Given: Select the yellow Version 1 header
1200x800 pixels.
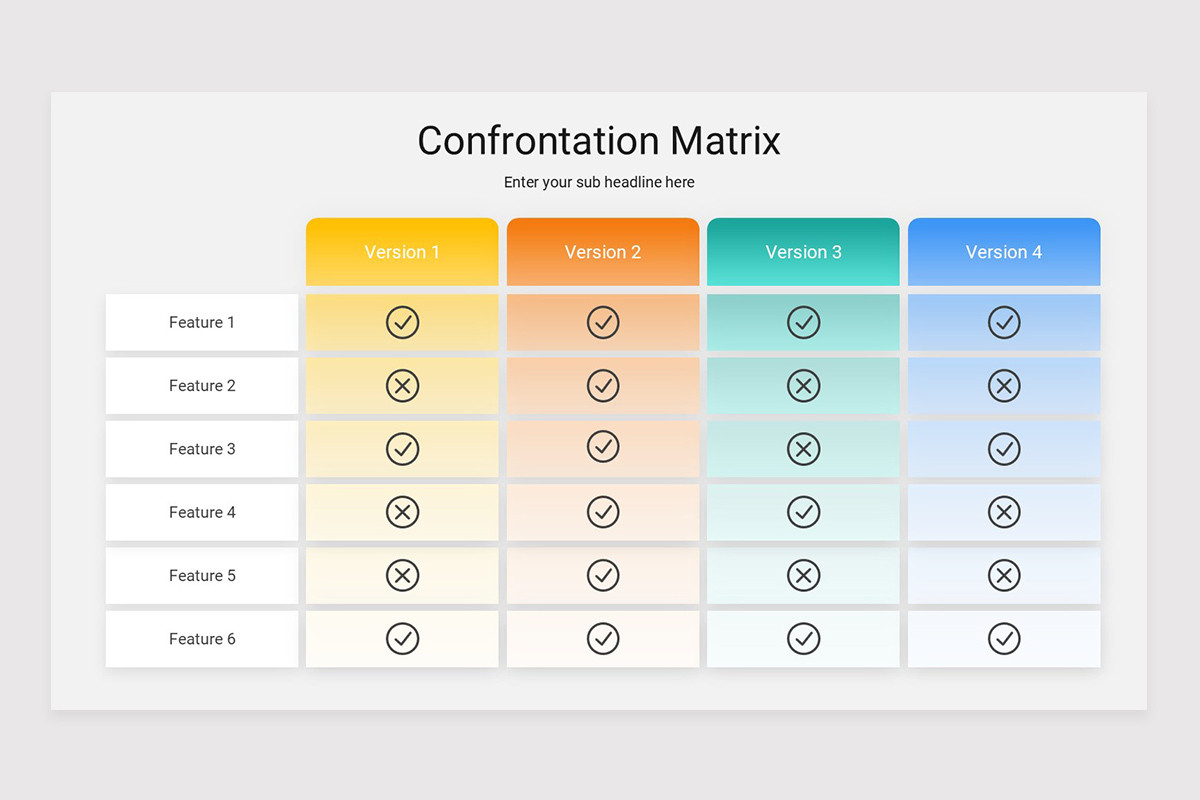Looking at the screenshot, I should [x=402, y=252].
